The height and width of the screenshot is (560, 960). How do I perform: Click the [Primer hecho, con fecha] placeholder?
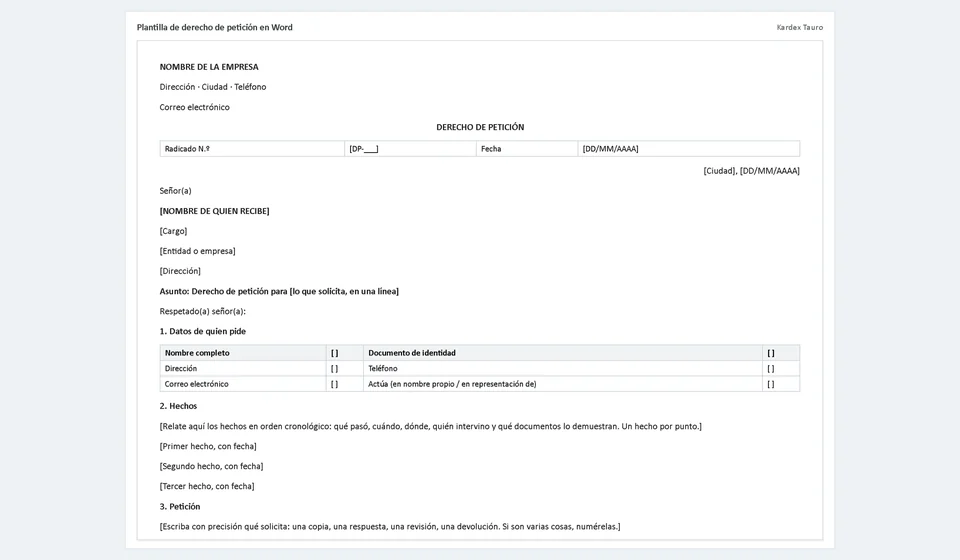pyautogui.click(x=208, y=446)
